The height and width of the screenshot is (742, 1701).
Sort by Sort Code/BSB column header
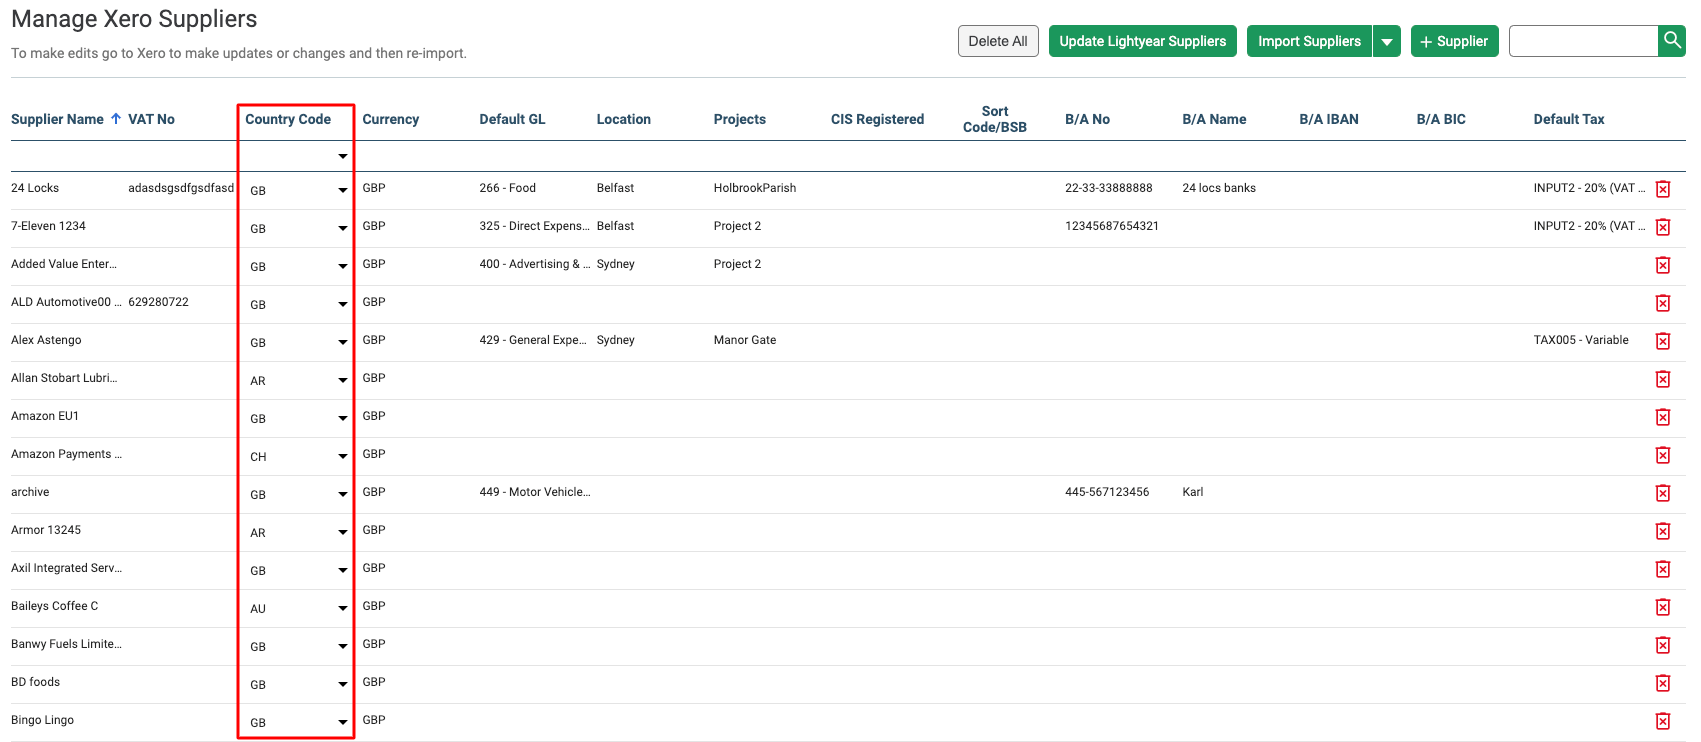point(994,119)
